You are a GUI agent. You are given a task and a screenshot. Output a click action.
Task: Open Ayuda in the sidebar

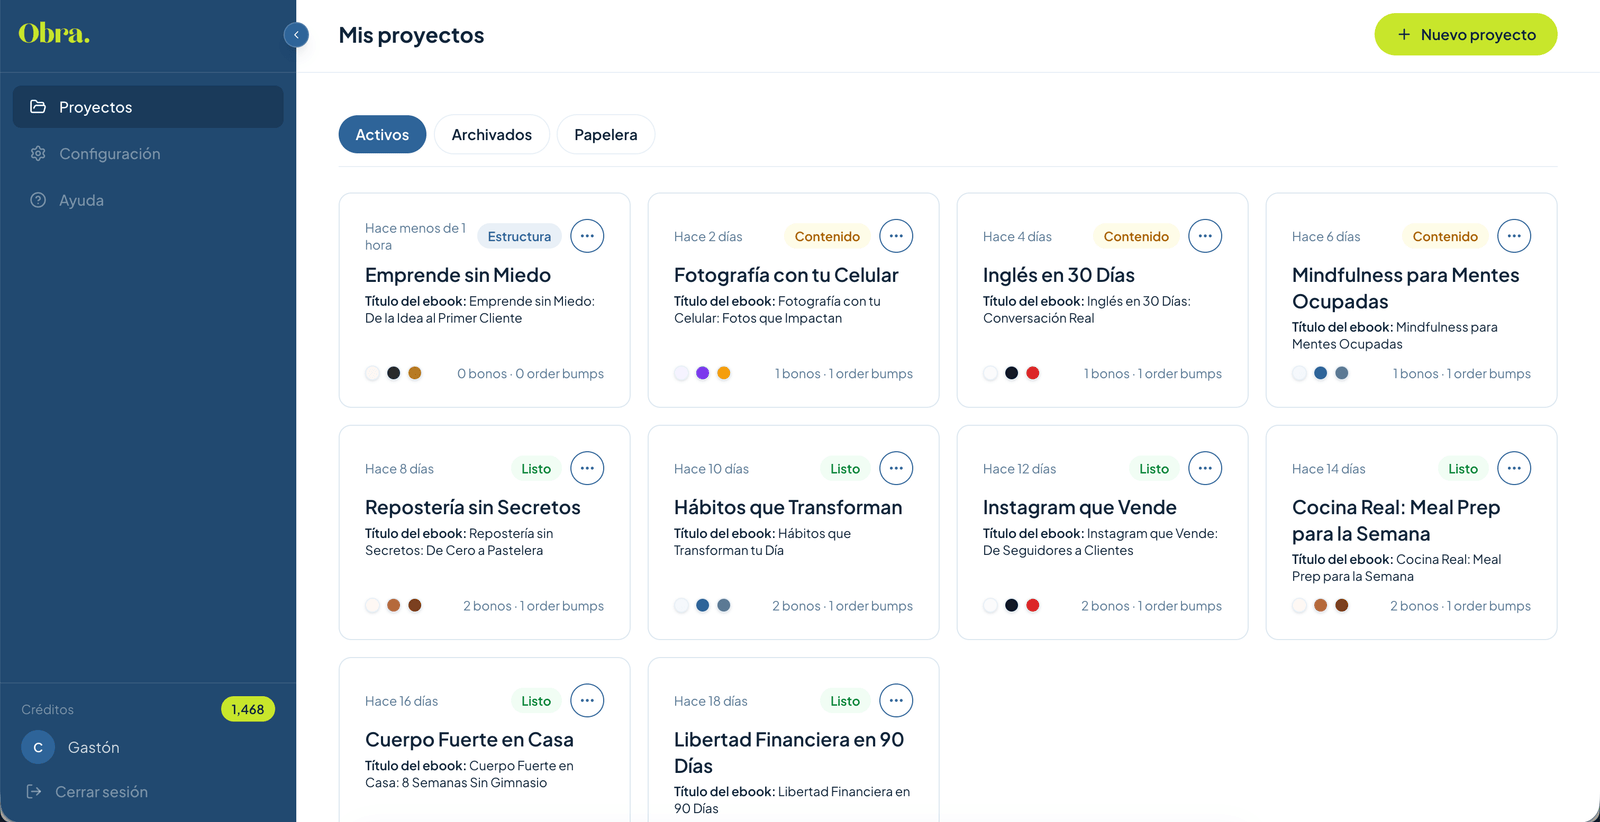(x=148, y=200)
